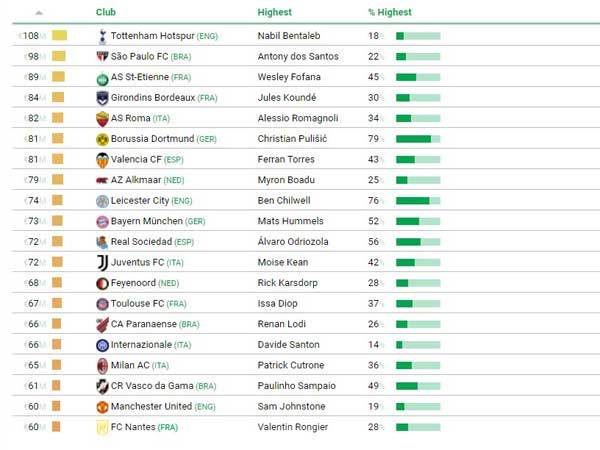Click the Valencia CF club crest
This screenshot has height=450, width=600.
pyautogui.click(x=102, y=160)
